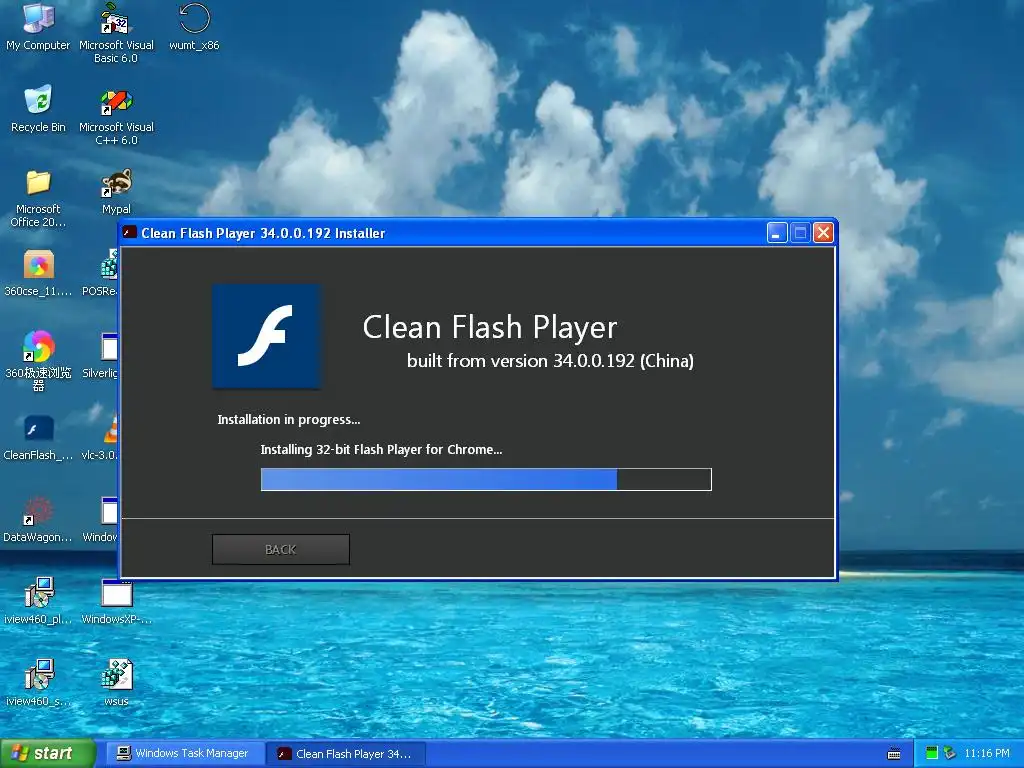The image size is (1024, 768).
Task: Open the My Computer desktop icon
Action: 38,27
